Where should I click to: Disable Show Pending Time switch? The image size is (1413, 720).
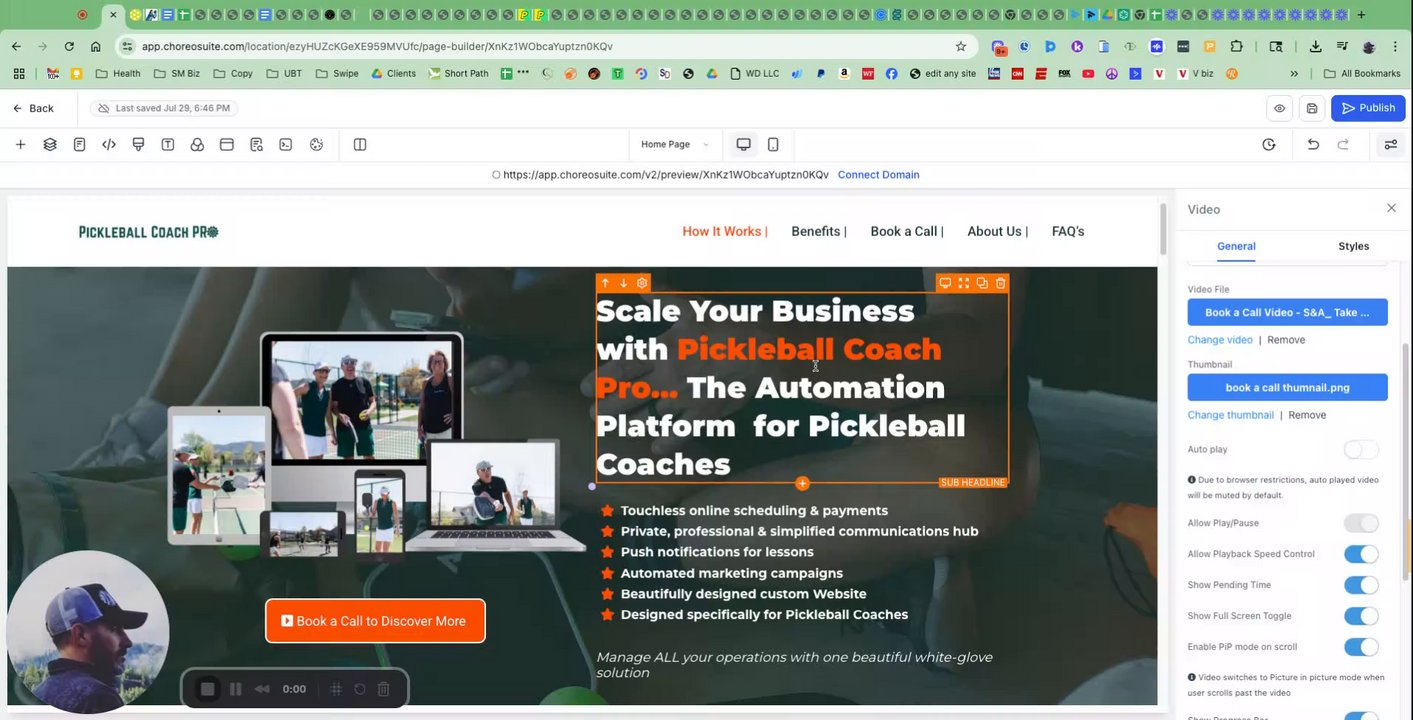(1361, 585)
